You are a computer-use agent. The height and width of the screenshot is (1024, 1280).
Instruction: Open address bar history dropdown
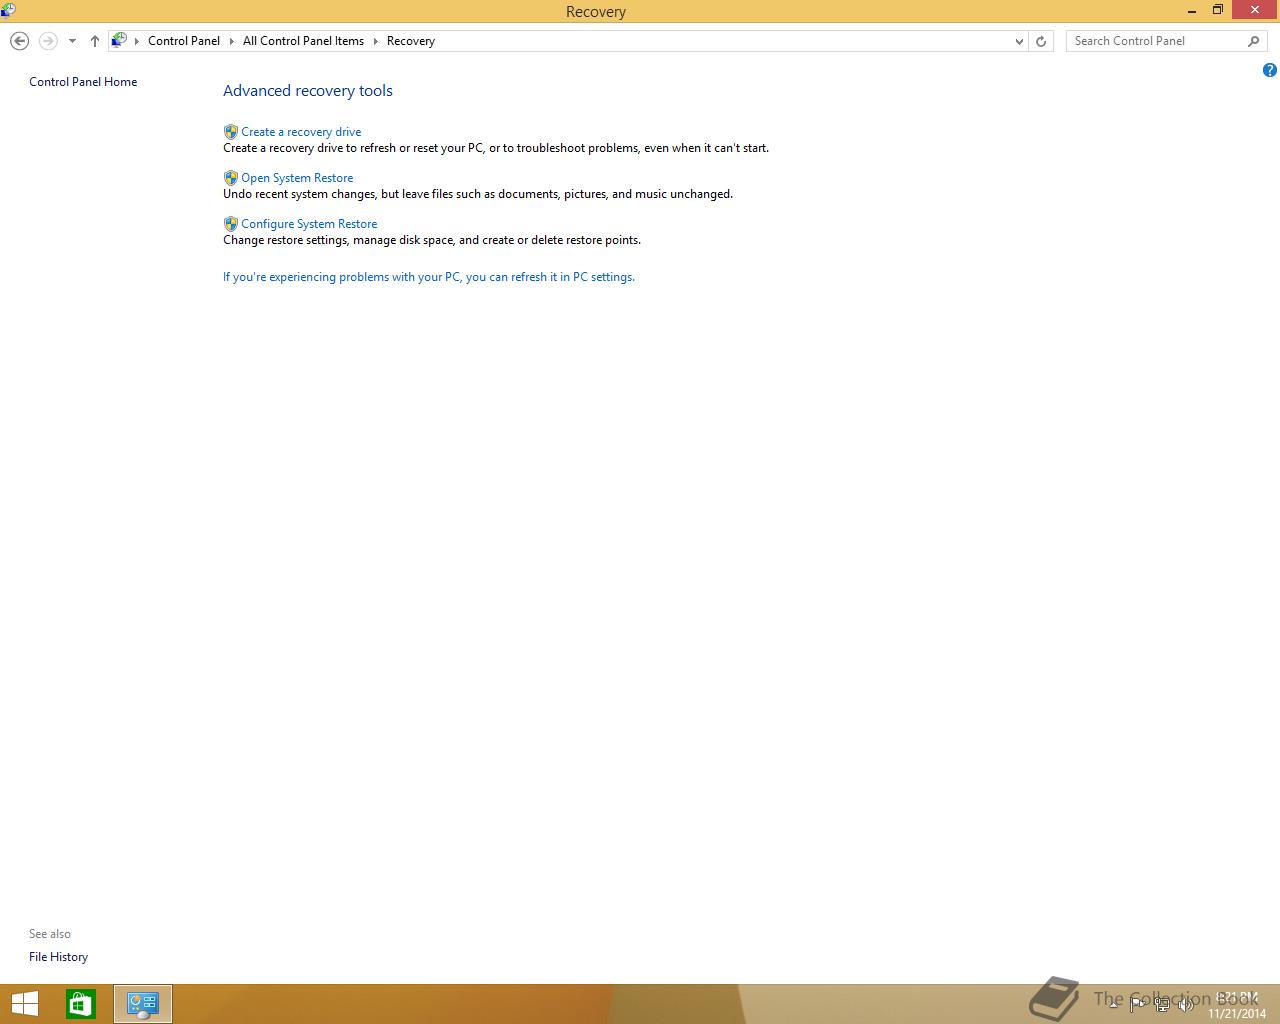(1019, 41)
